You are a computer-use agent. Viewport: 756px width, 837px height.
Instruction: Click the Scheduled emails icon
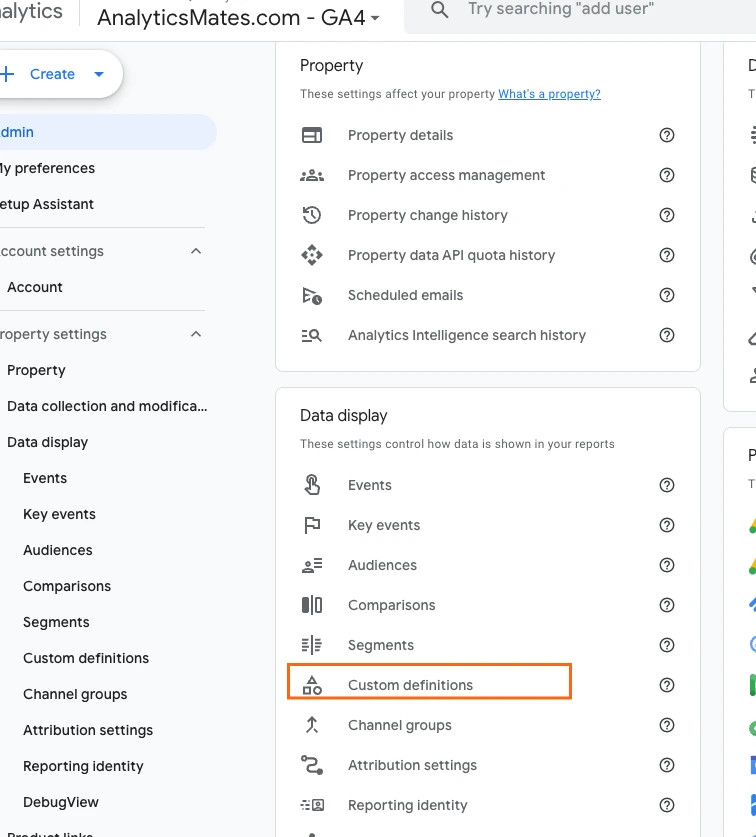click(312, 295)
